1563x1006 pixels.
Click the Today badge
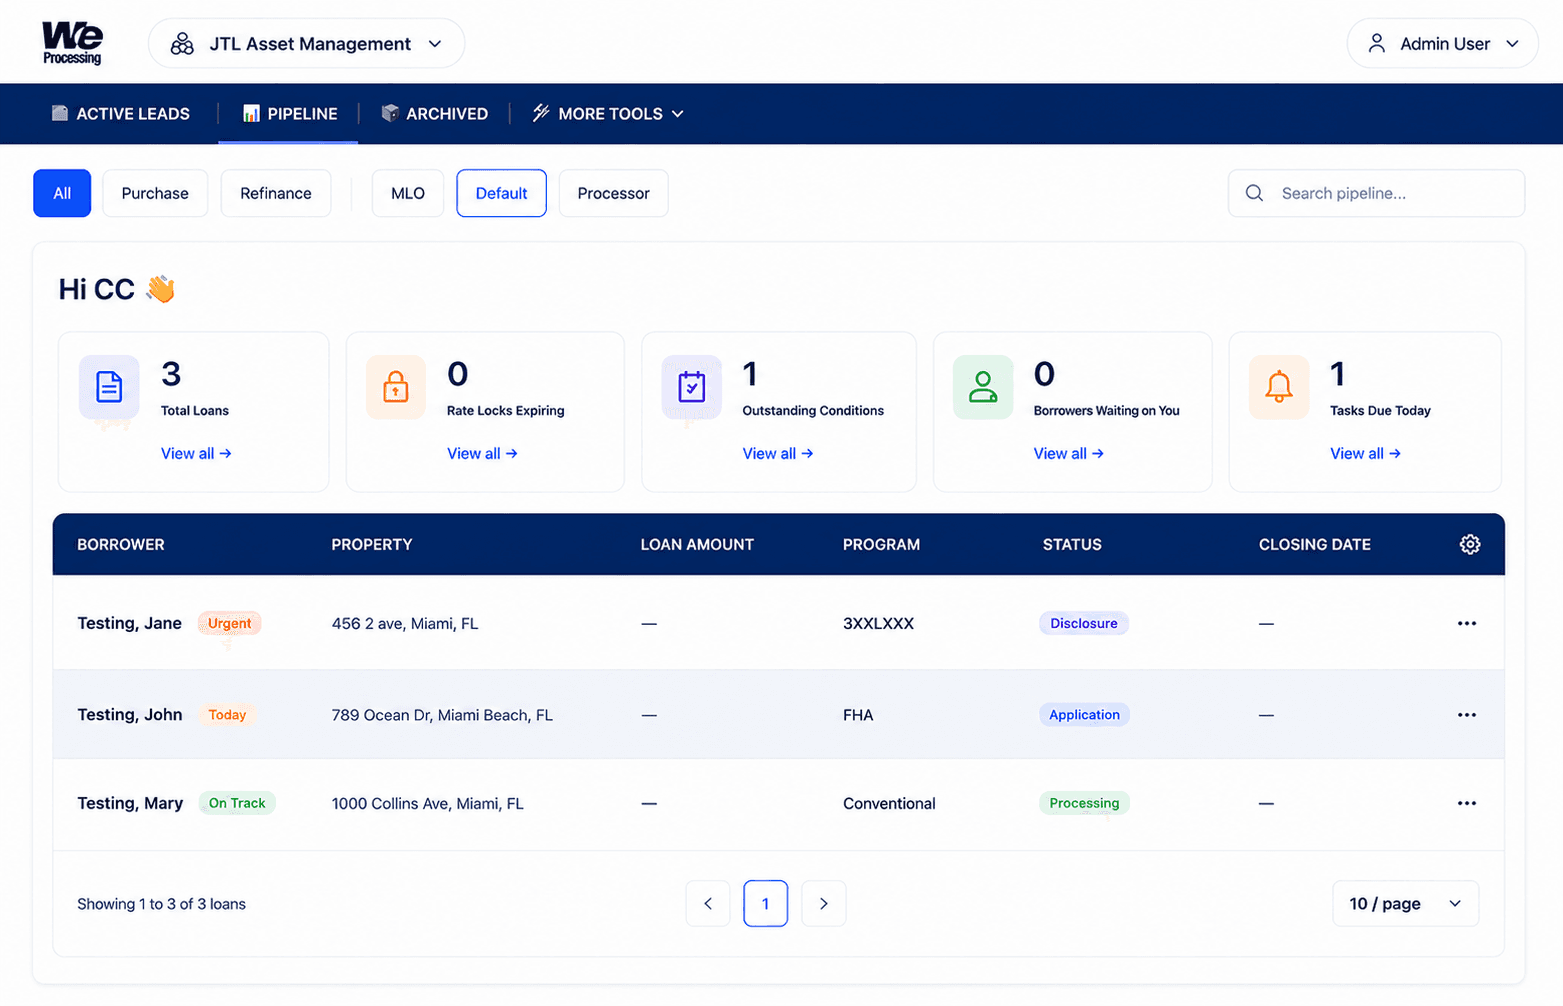pyautogui.click(x=227, y=715)
